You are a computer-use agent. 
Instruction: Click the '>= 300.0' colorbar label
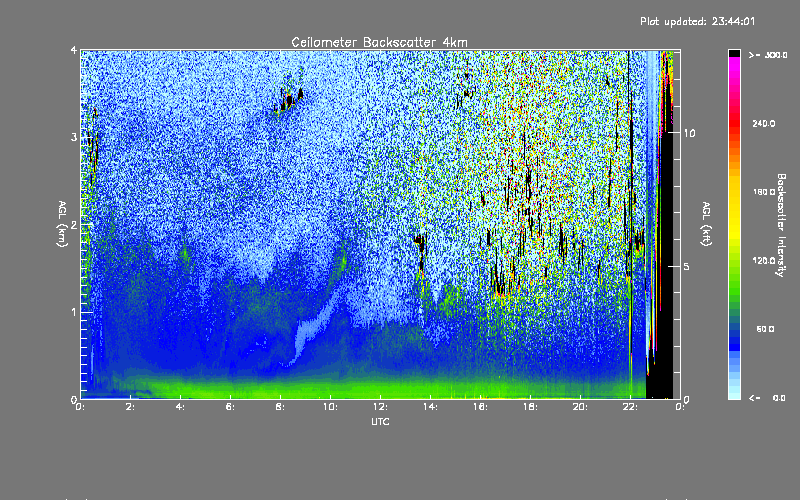(768, 55)
